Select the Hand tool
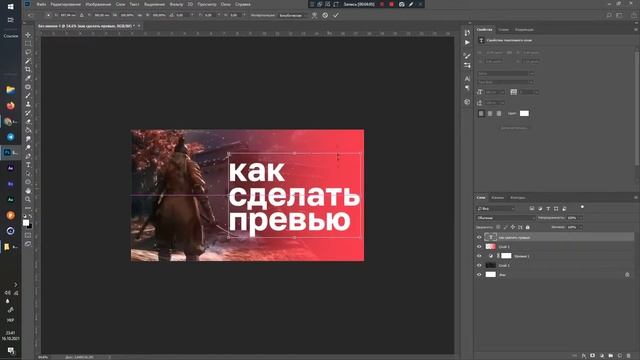 [28, 191]
